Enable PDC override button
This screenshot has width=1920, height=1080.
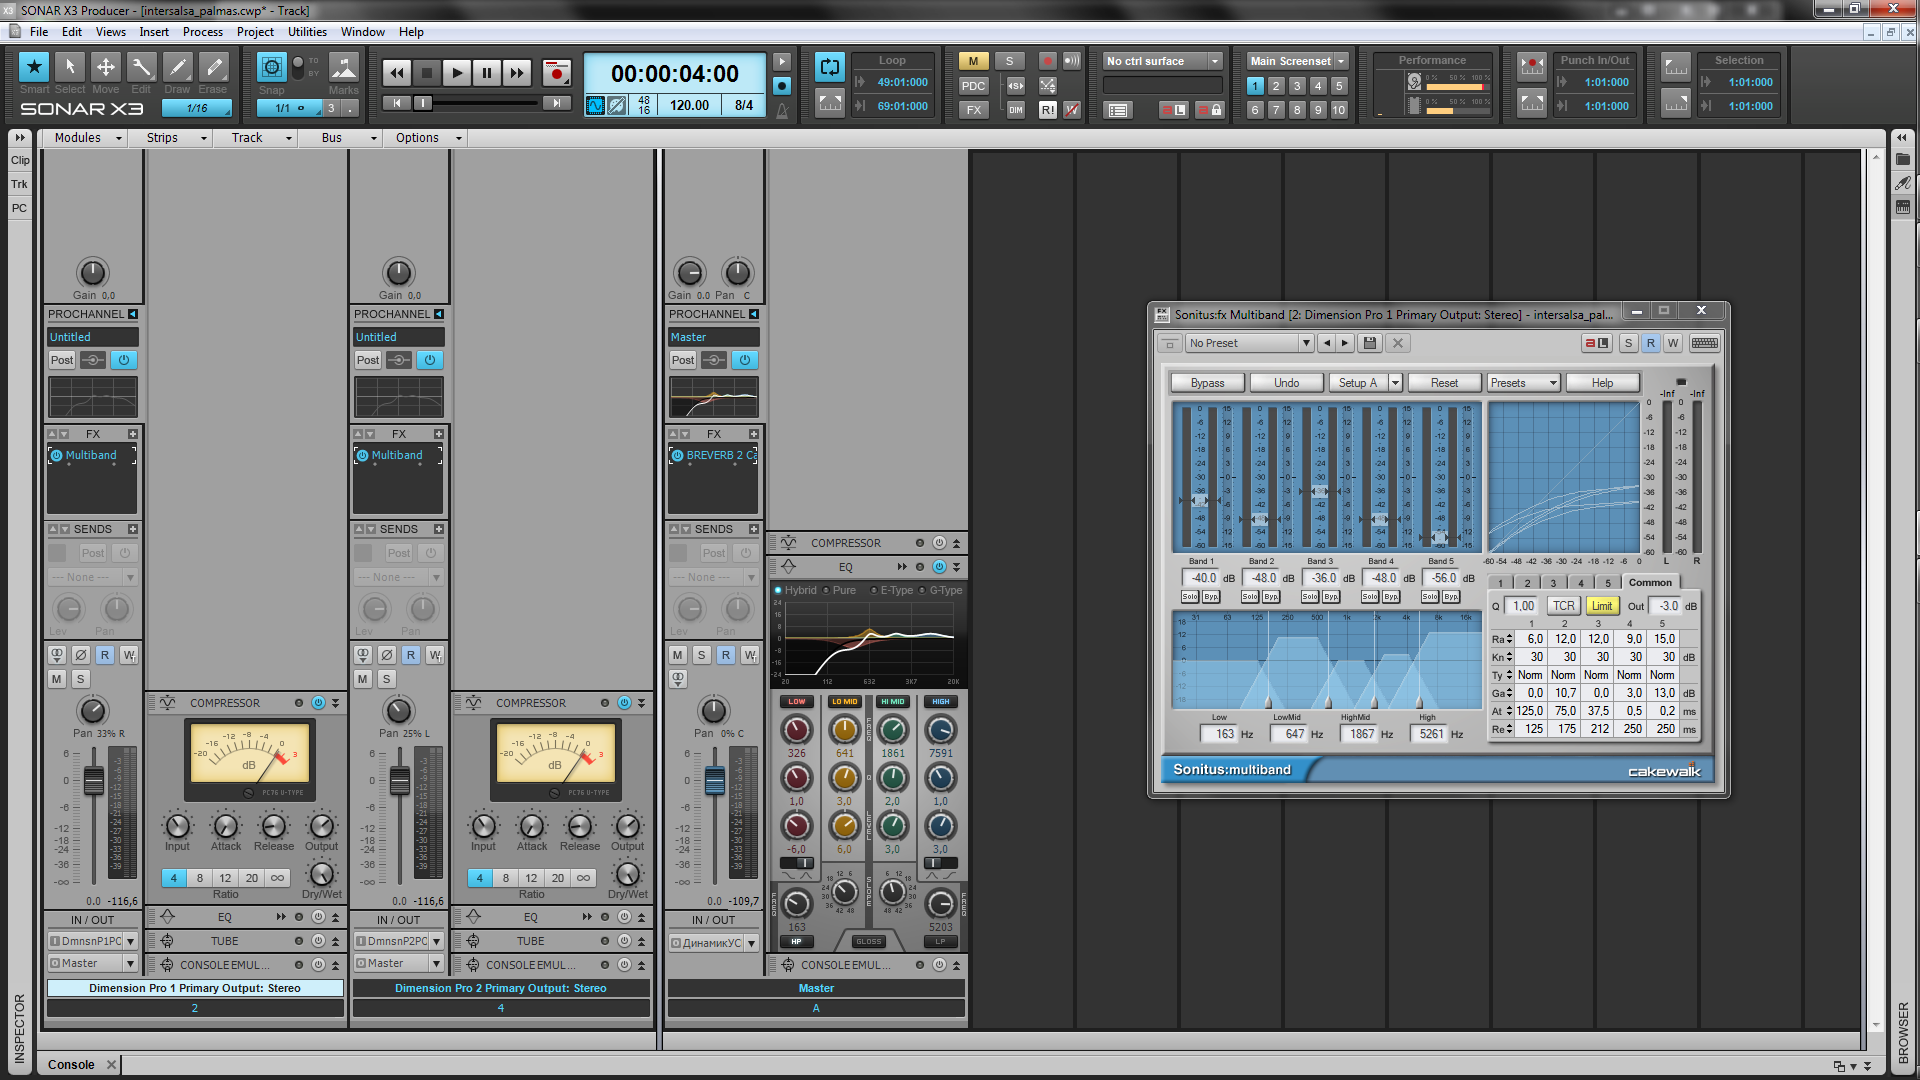click(973, 86)
